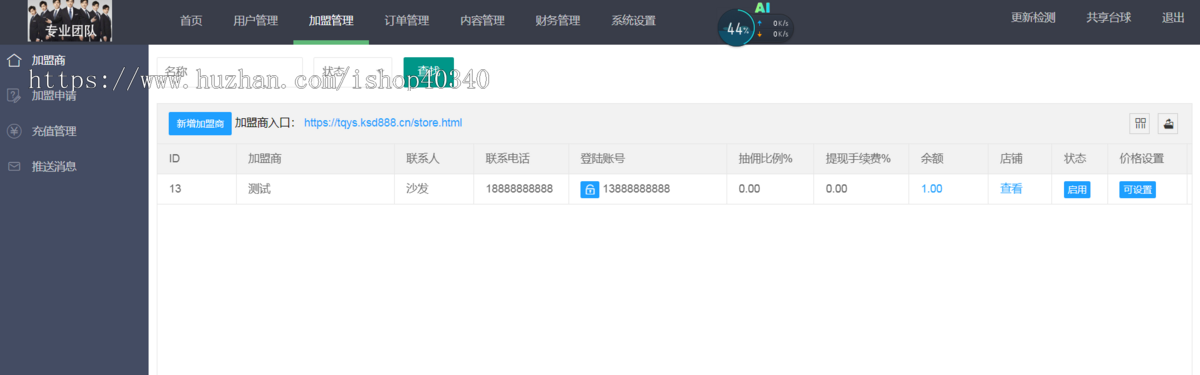Select the login account 13888888888
Viewport: 1200px width, 375px height.
(637, 189)
